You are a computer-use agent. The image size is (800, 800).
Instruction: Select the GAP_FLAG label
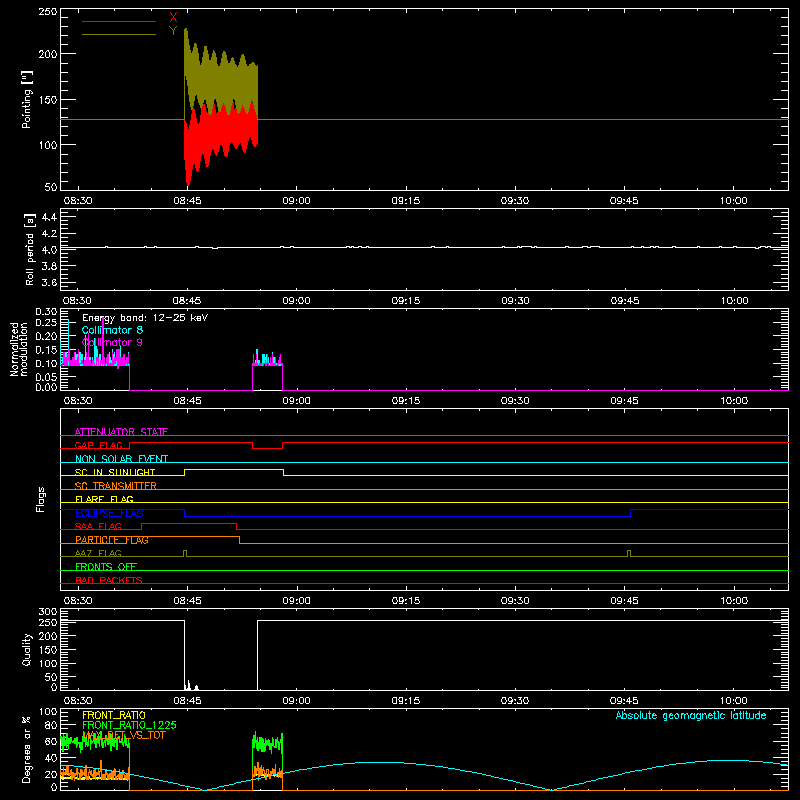[98, 445]
